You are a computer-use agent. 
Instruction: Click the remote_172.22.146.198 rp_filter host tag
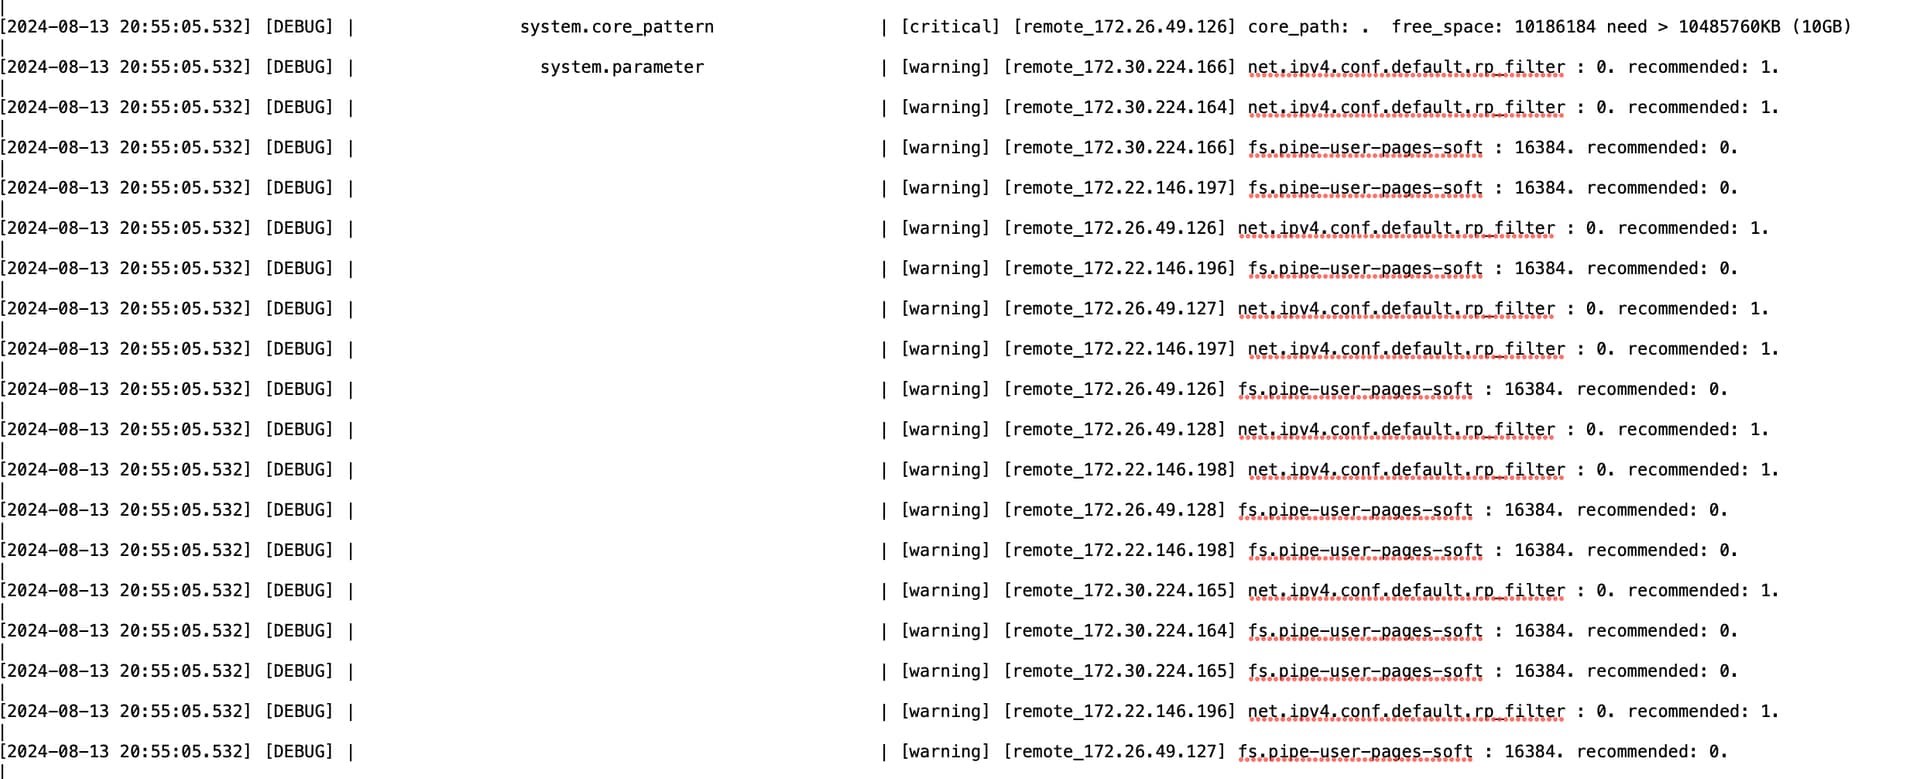point(1119,469)
